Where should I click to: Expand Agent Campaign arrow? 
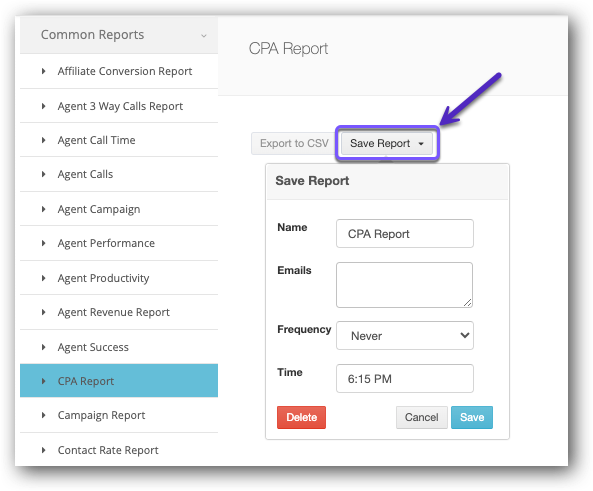click(x=43, y=209)
